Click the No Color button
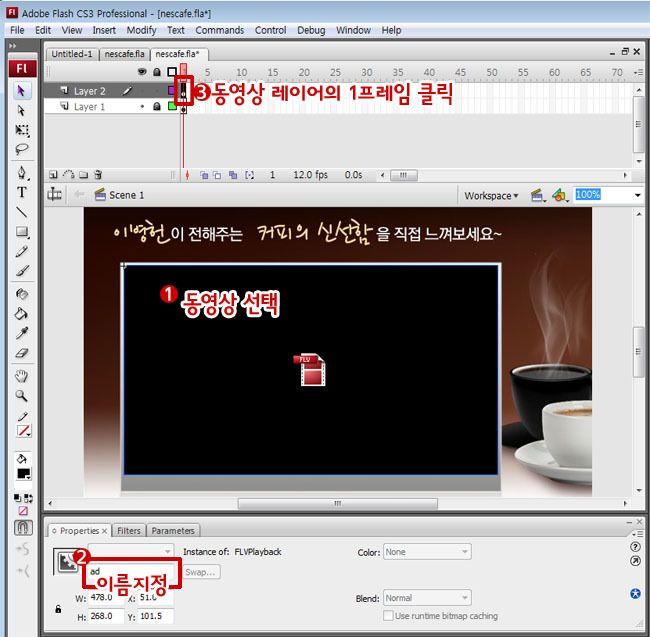The width and height of the screenshot is (650, 637). pyautogui.click(x=23, y=511)
